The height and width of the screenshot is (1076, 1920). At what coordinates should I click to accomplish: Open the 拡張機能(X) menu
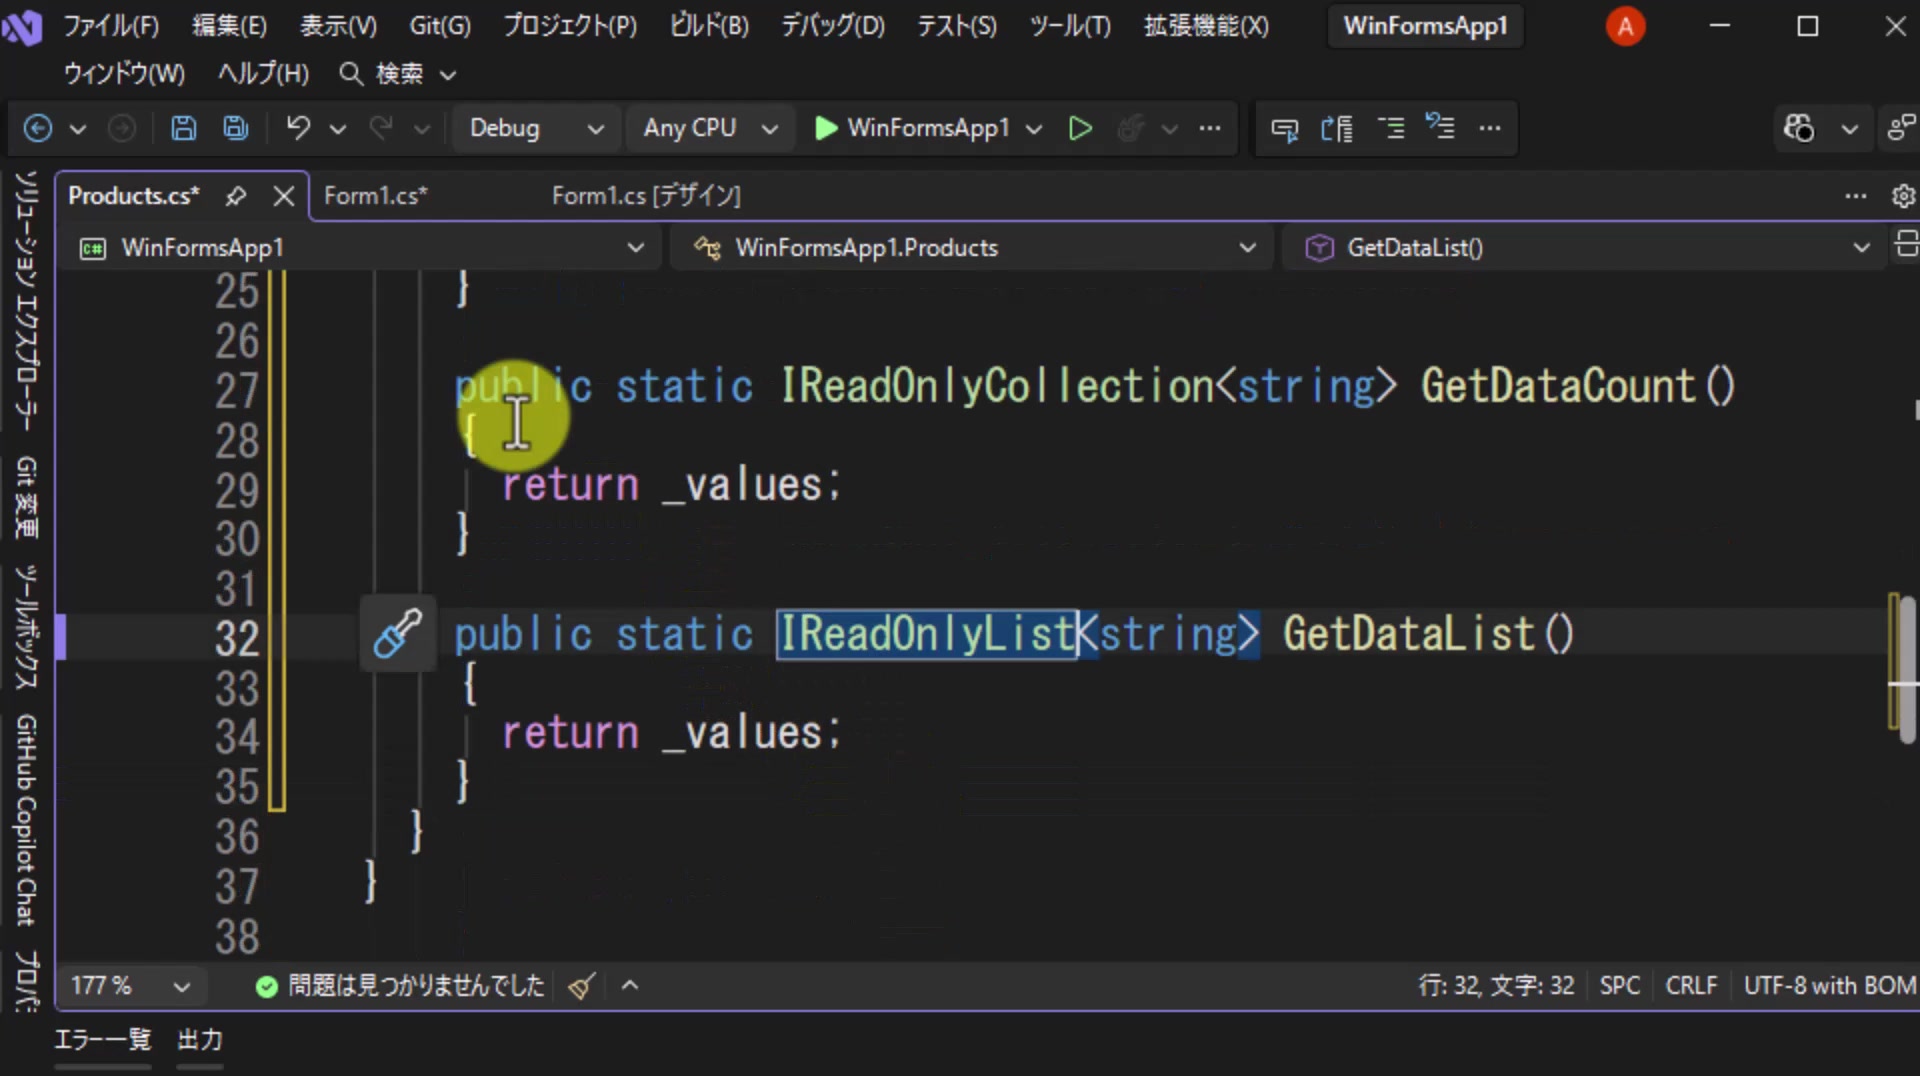pos(1206,26)
